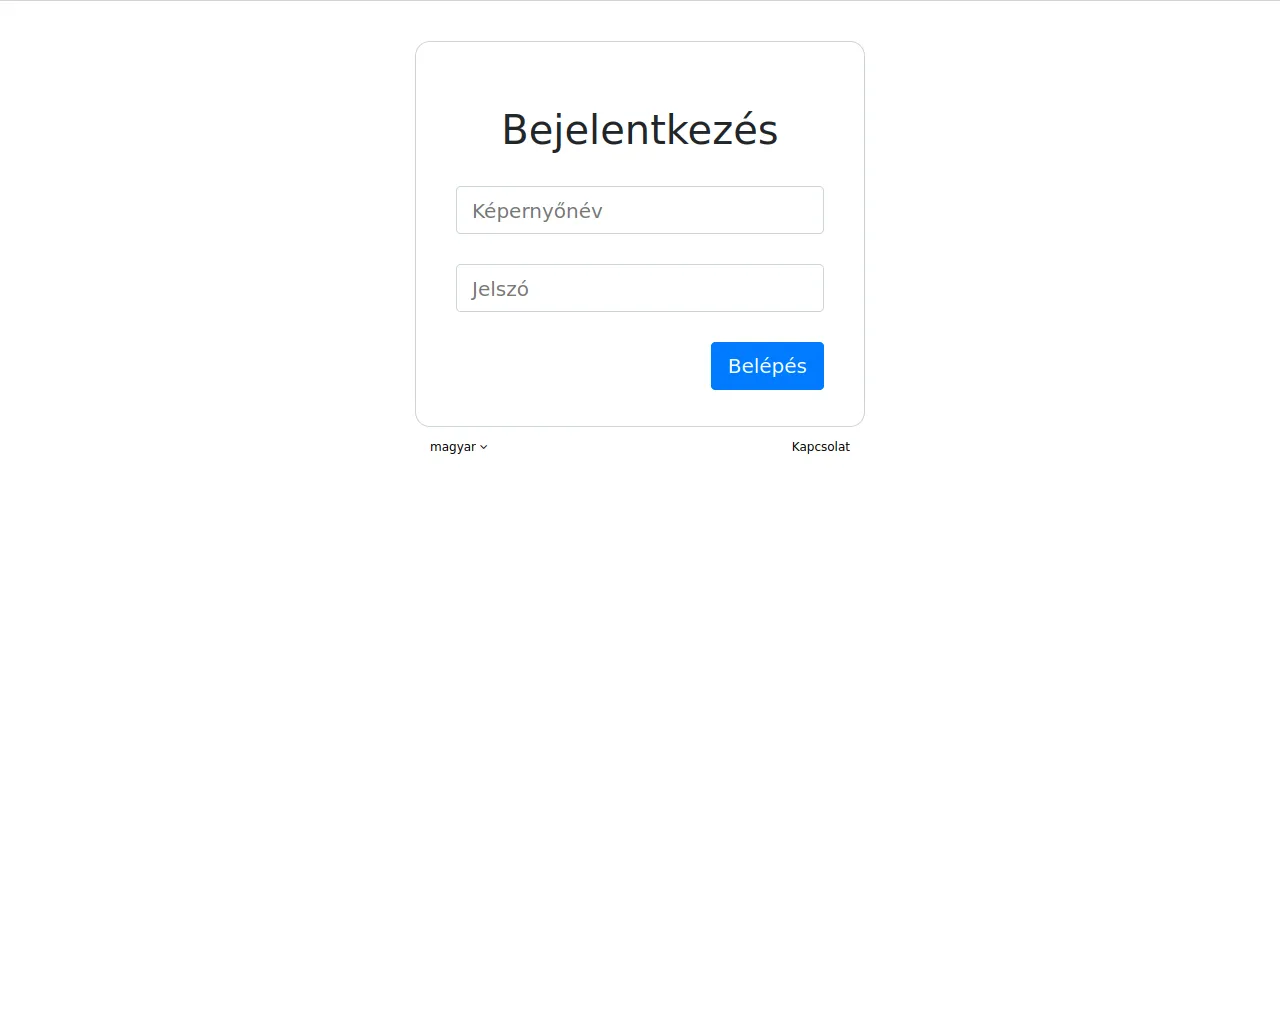Screen dimensions: 1280x1024
Task: Submit the login form with Belépés
Action: 767,366
